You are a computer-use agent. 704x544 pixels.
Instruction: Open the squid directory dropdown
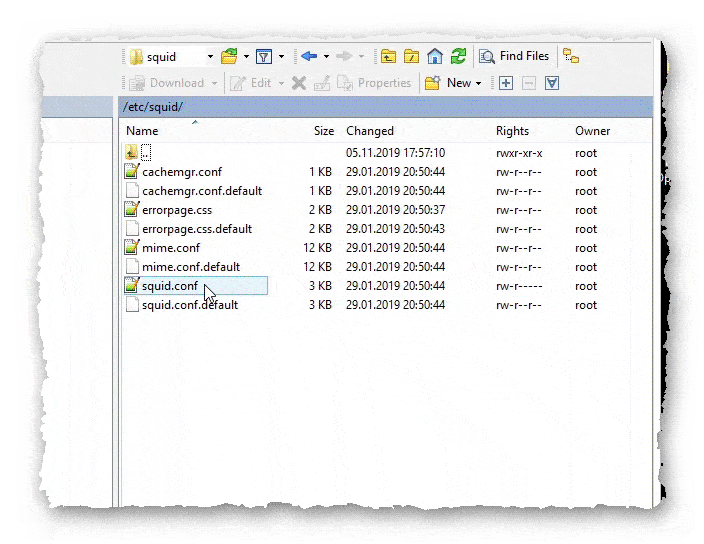point(209,57)
